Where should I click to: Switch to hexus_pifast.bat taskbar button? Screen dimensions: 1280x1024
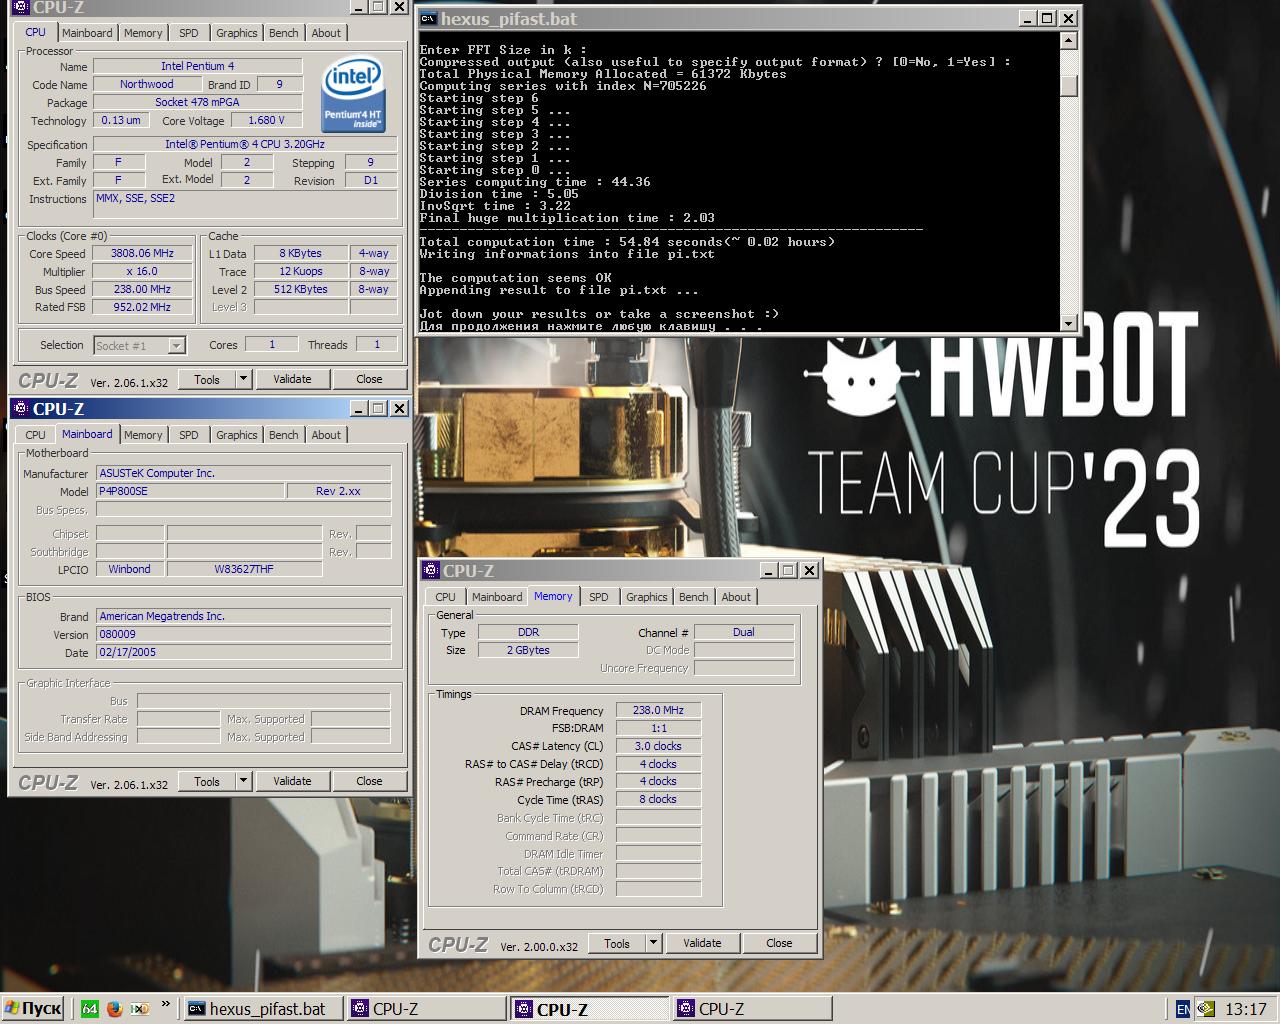(x=264, y=1008)
